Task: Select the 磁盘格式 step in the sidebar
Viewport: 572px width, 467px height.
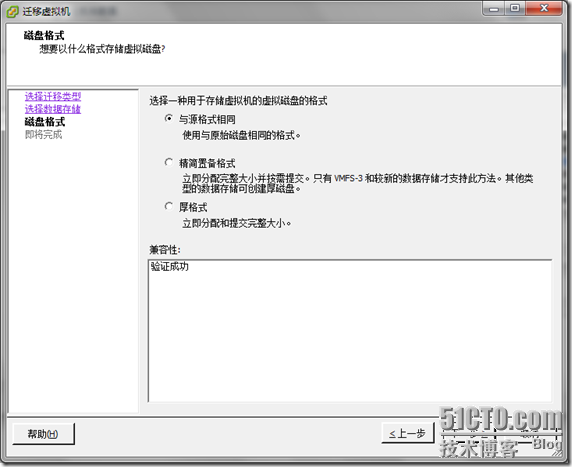Action: (x=45, y=122)
